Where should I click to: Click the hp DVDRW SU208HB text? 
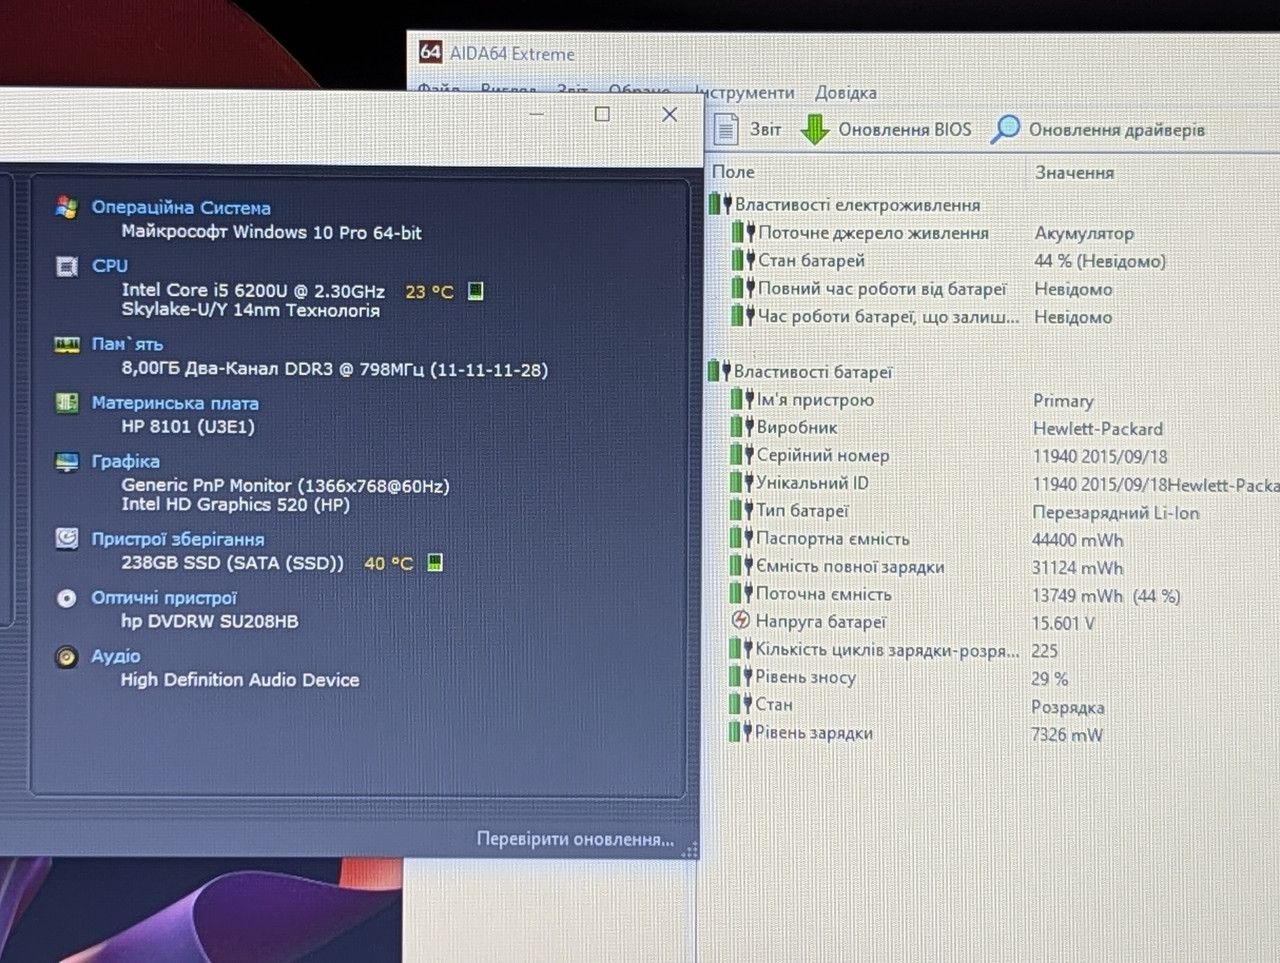pos(210,621)
